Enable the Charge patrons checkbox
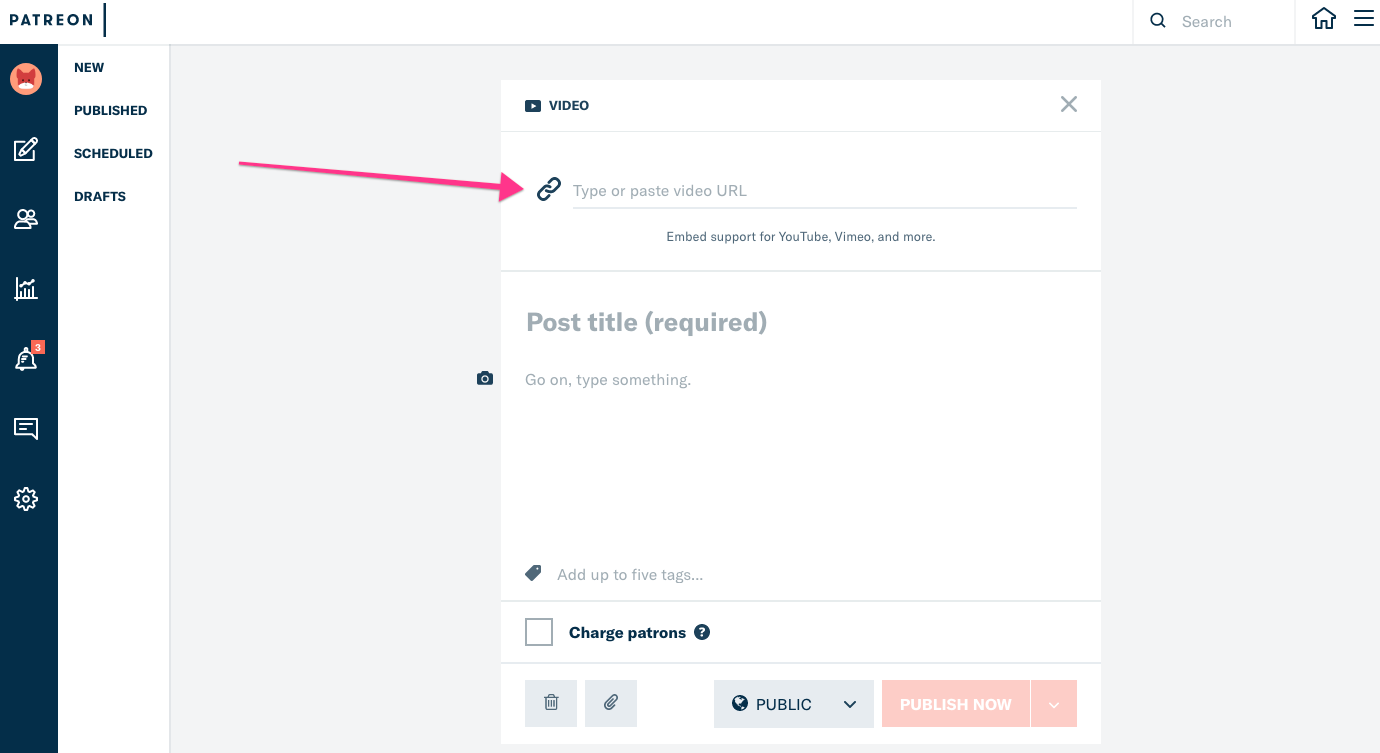This screenshot has height=753, width=1380. point(539,632)
